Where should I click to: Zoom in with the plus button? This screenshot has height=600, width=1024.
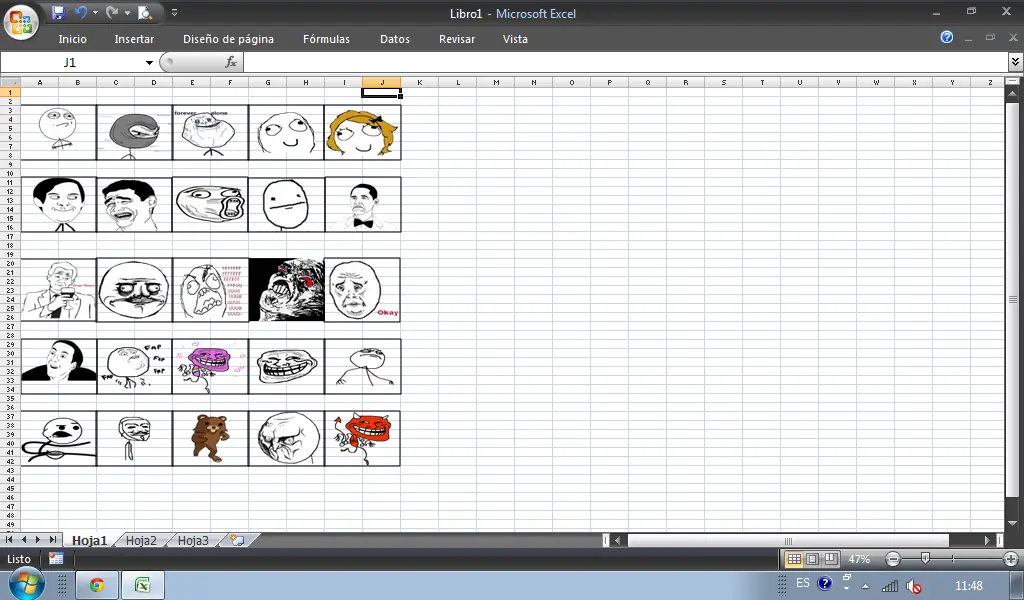(x=1011, y=560)
